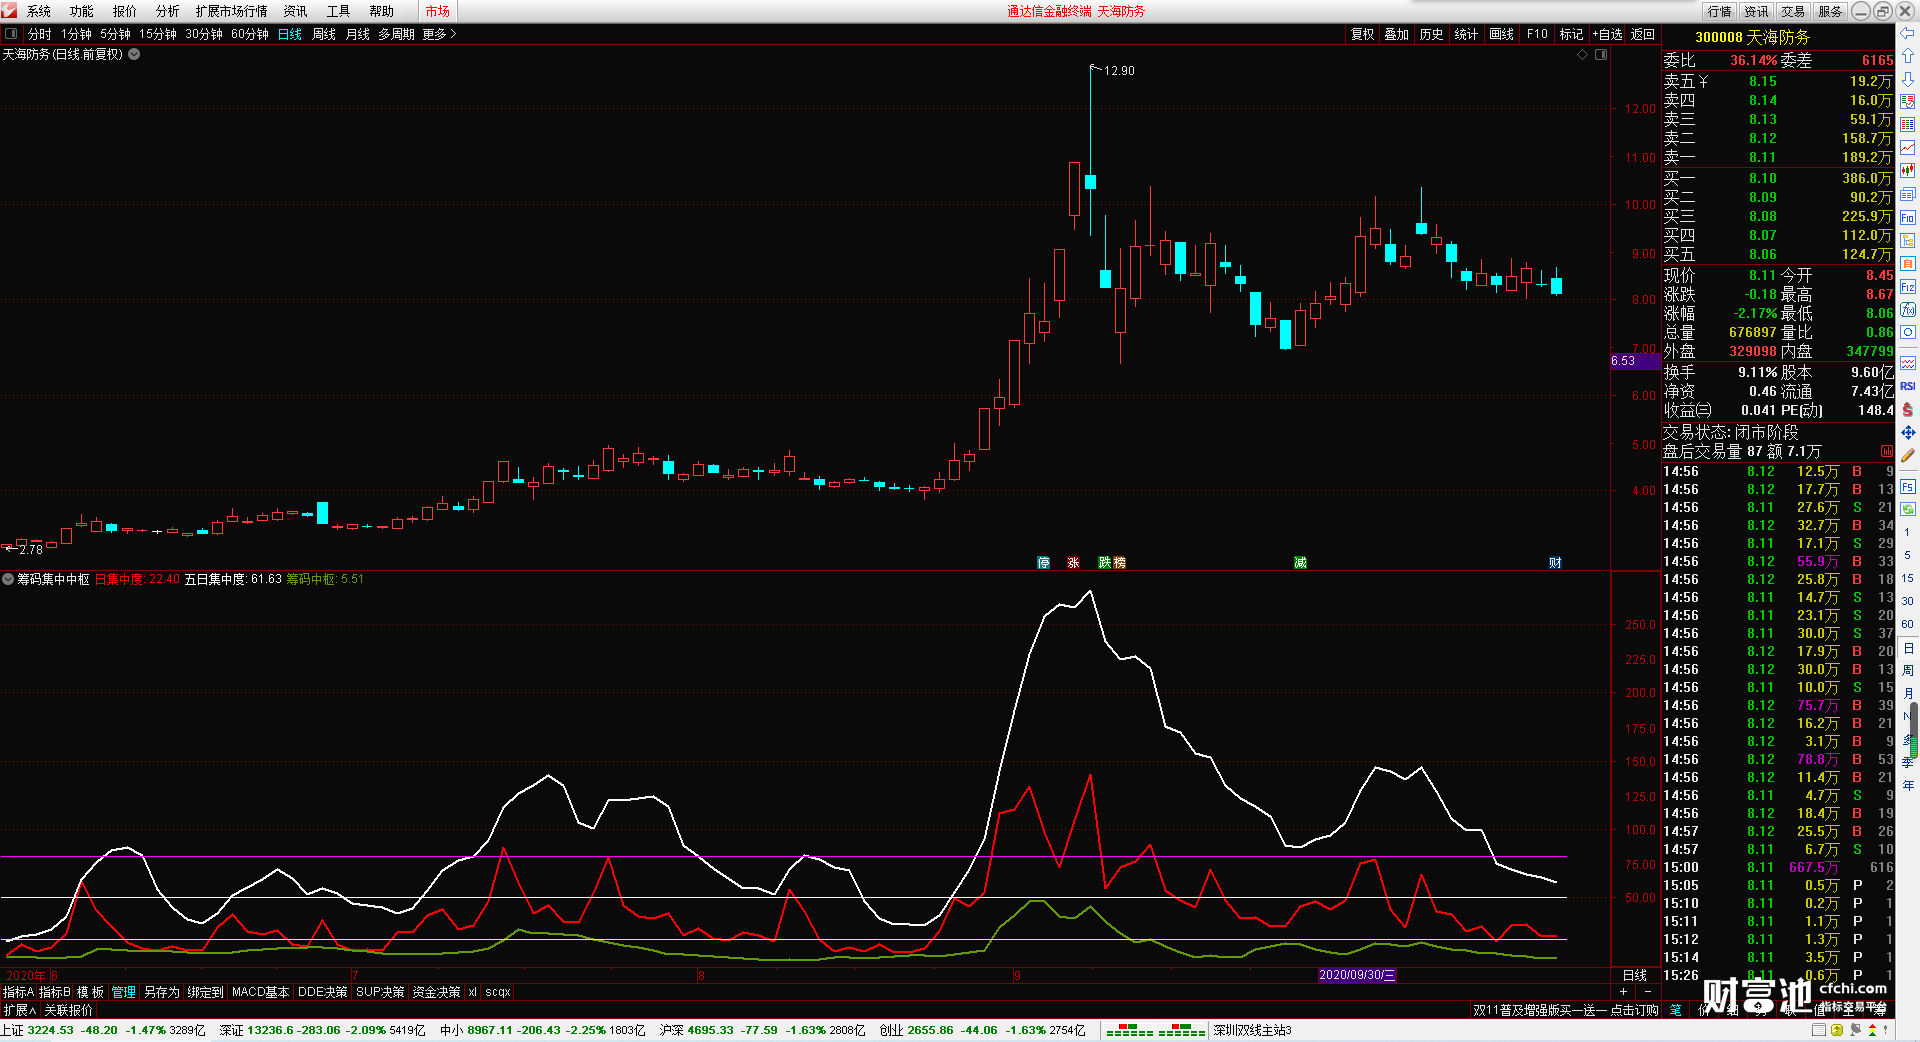Click the 关联报价 related quotes tab
Viewport: 1920px width, 1042px height.
[x=68, y=1010]
